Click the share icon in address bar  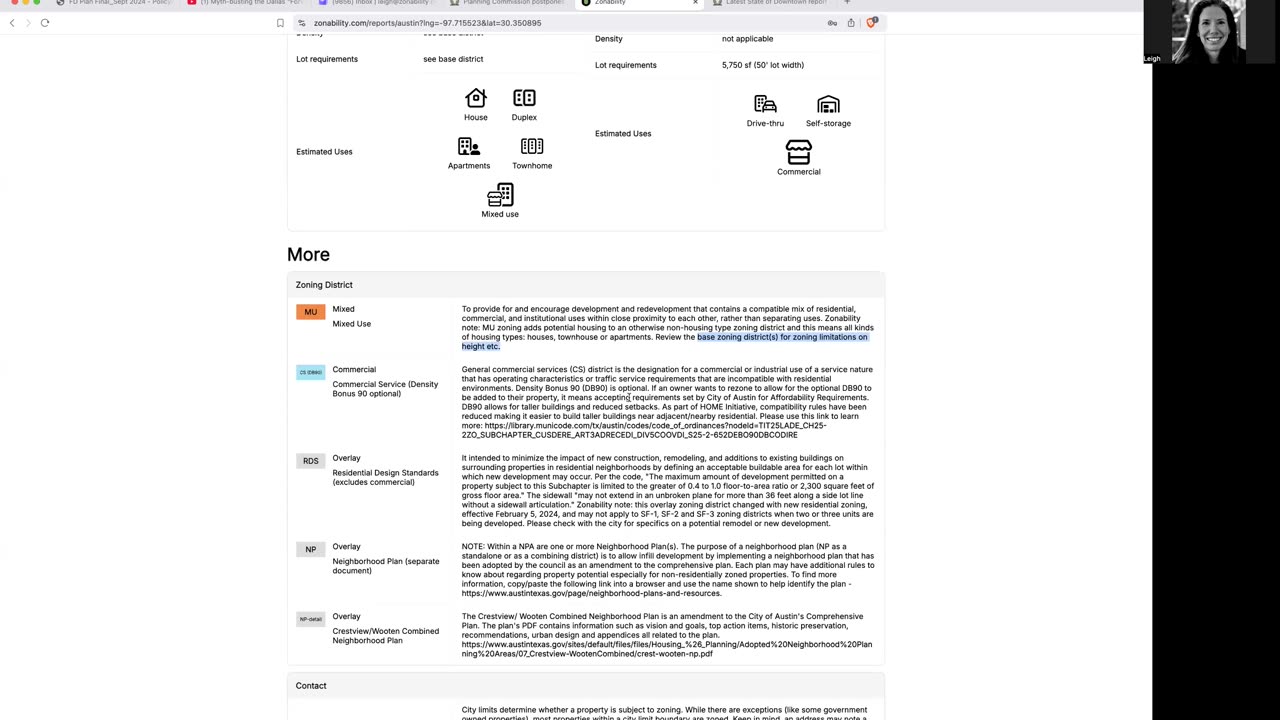pos(851,23)
